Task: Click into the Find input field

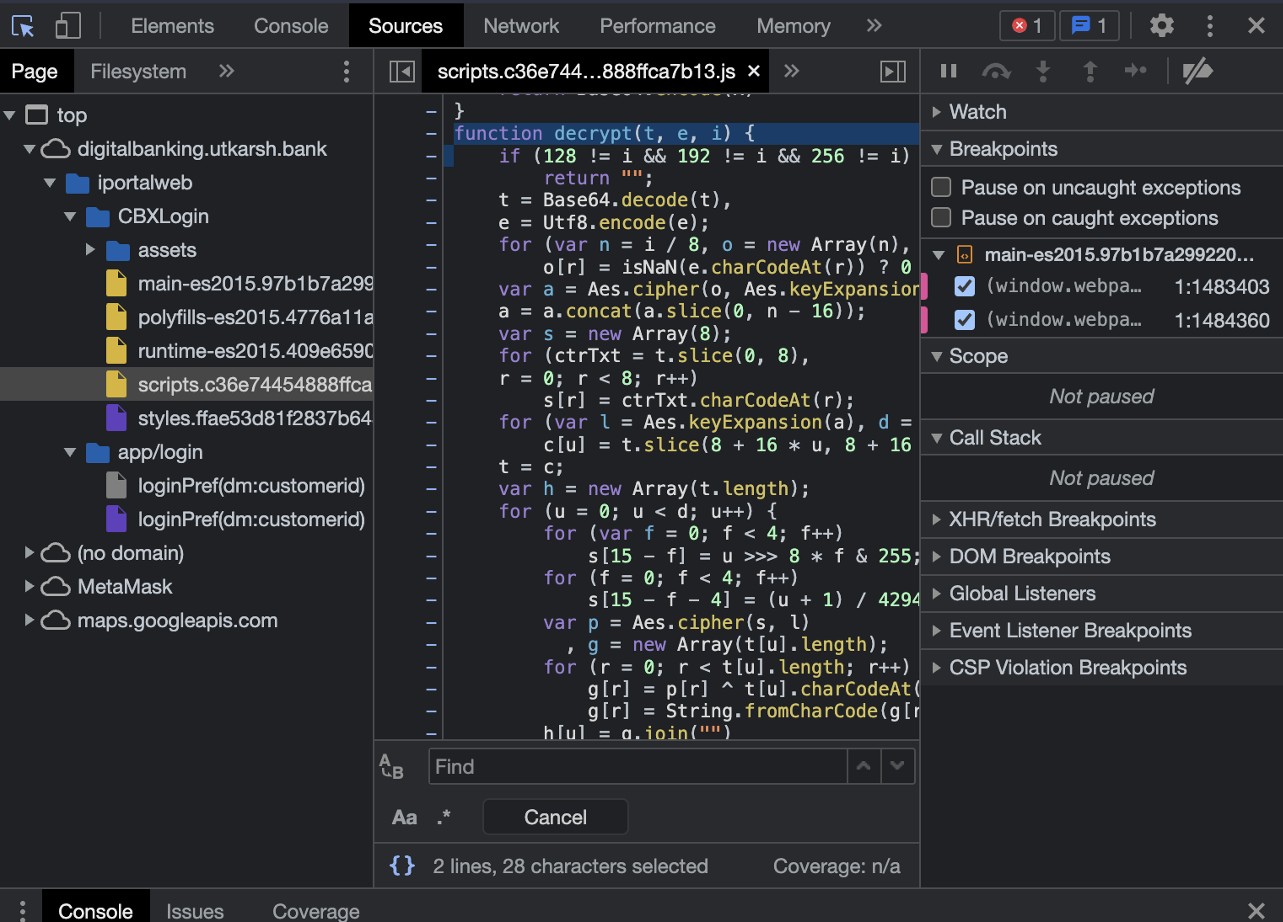Action: [x=638, y=767]
